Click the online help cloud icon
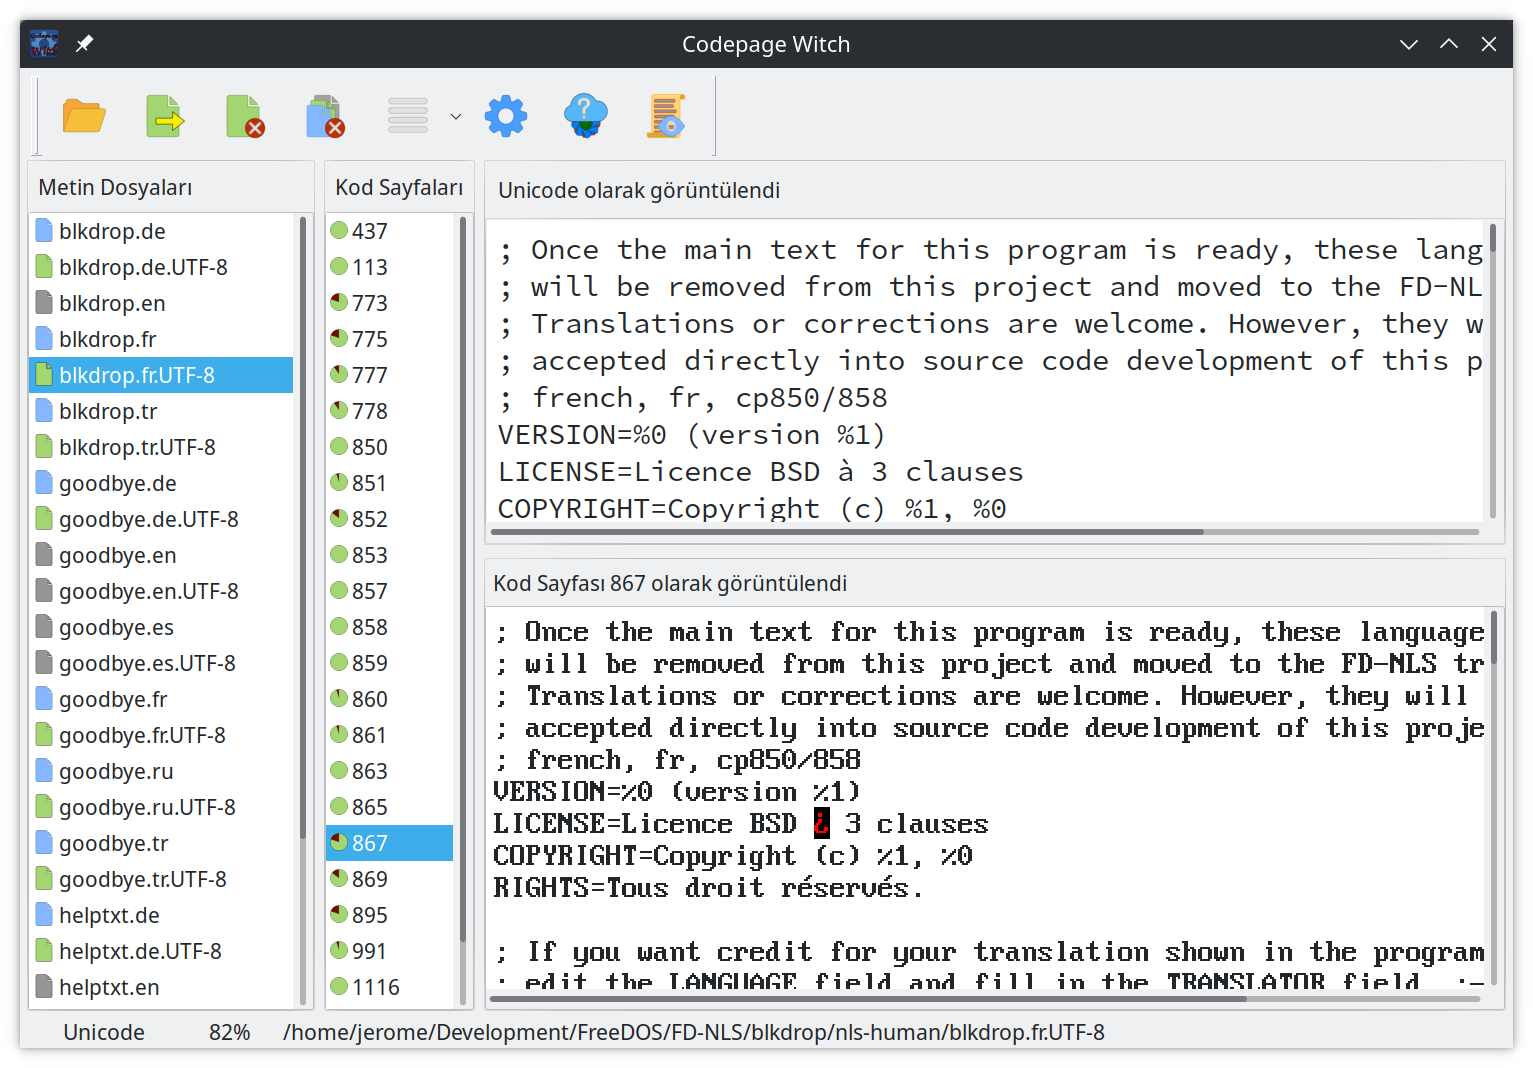The image size is (1533, 1068). coord(586,117)
